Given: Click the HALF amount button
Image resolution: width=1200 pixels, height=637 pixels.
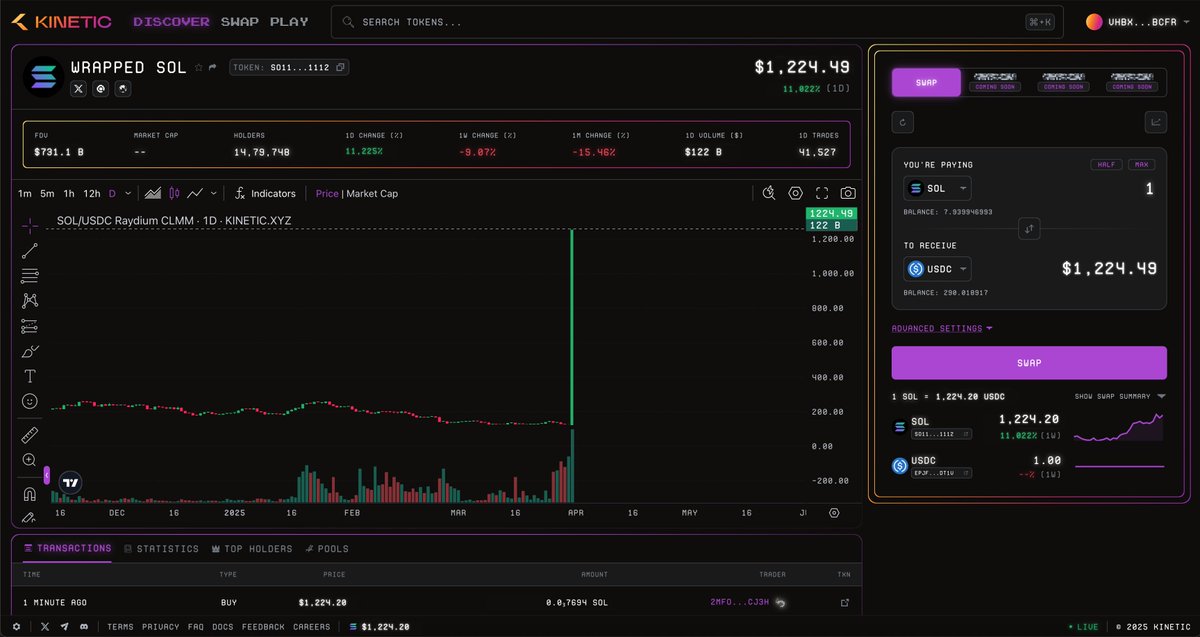Looking at the screenshot, I should tap(1107, 164).
